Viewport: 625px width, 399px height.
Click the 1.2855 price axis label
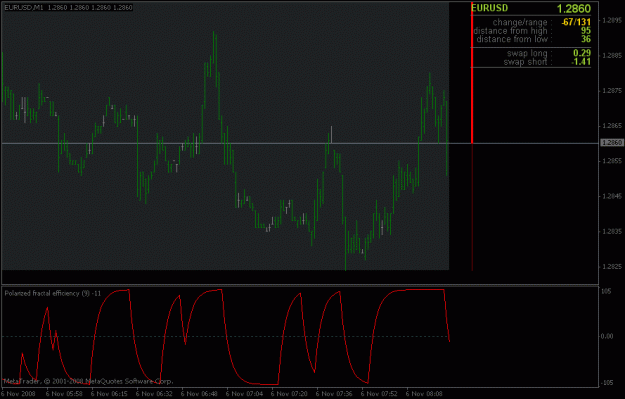[612, 161]
